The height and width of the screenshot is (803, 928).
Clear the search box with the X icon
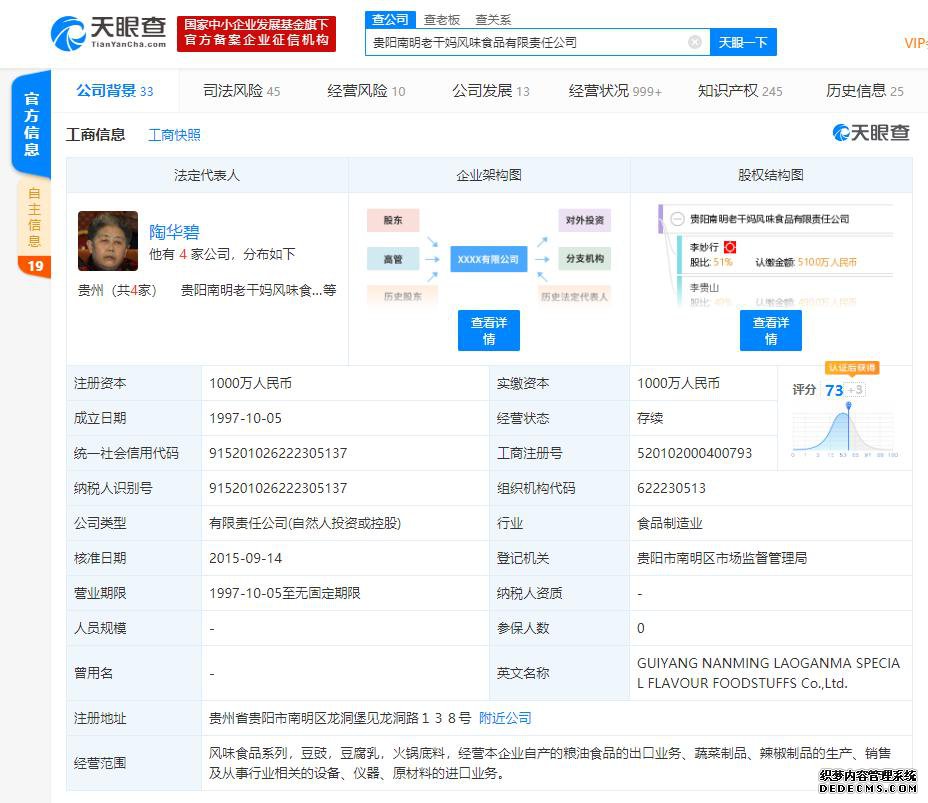point(695,42)
